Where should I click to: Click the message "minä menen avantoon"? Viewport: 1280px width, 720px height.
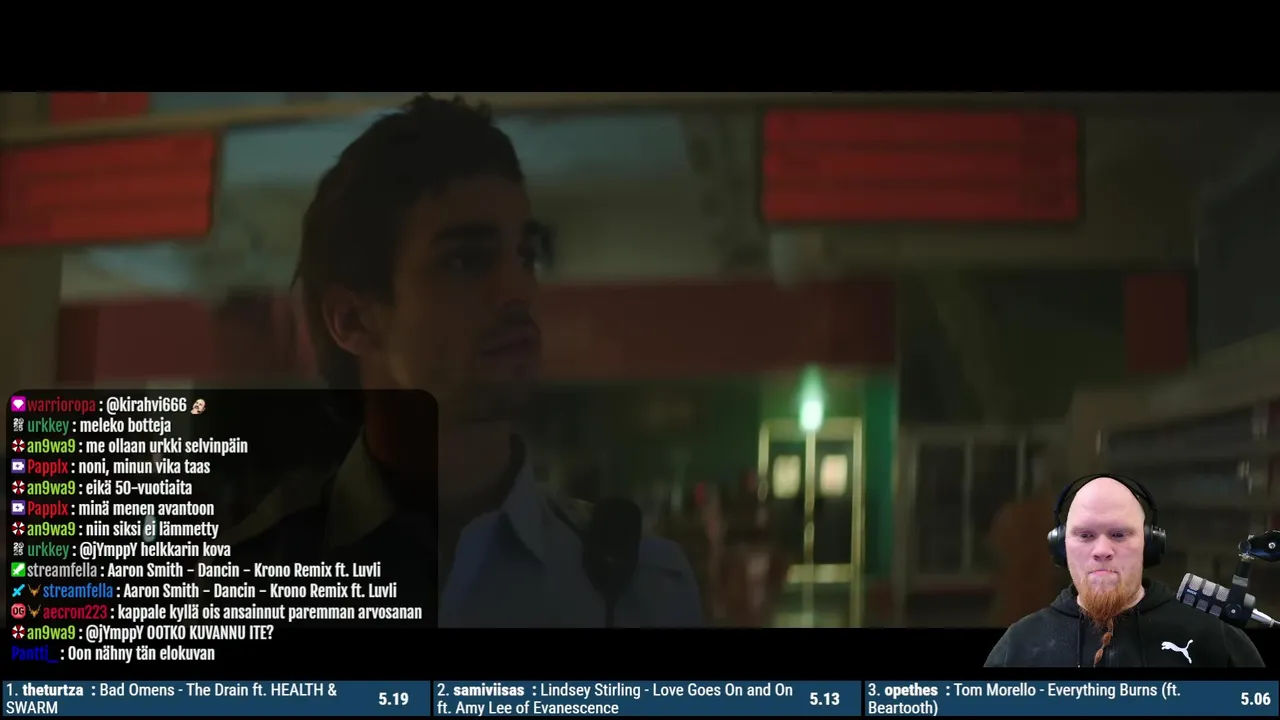(x=146, y=508)
